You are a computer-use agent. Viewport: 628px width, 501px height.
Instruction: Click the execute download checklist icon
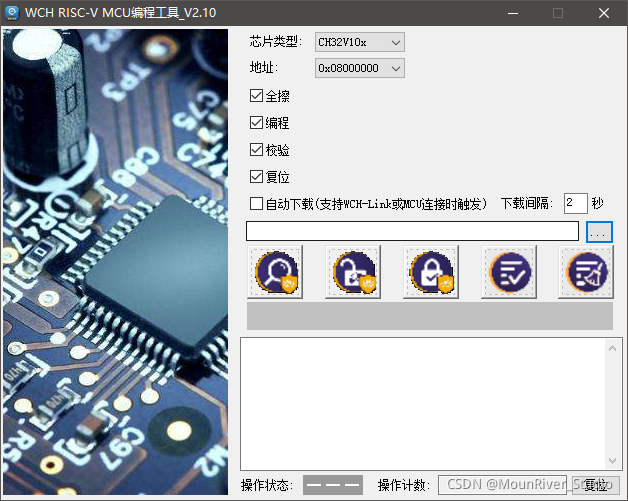[x=509, y=272]
